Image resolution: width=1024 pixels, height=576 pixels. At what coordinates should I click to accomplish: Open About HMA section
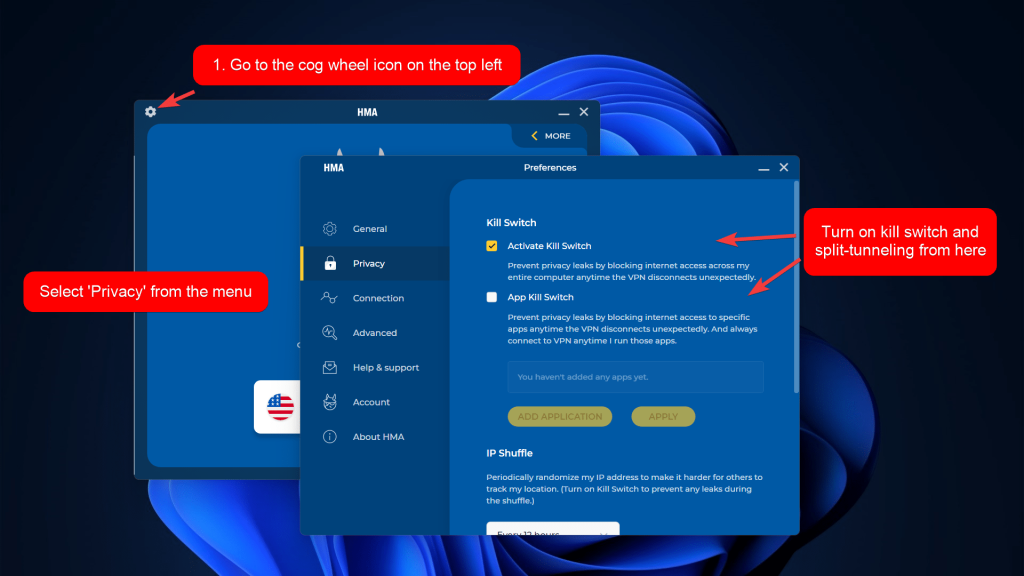tap(376, 436)
